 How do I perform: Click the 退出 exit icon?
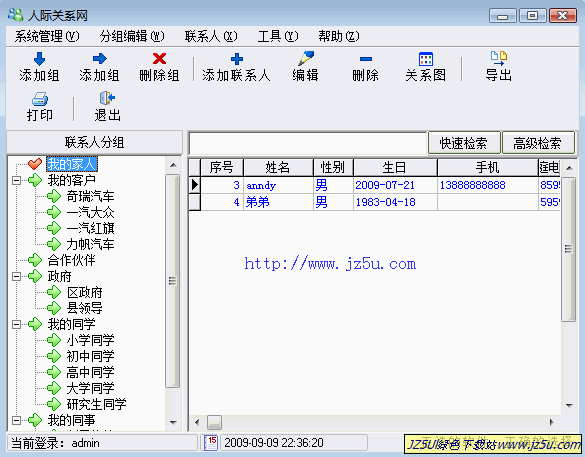click(107, 98)
